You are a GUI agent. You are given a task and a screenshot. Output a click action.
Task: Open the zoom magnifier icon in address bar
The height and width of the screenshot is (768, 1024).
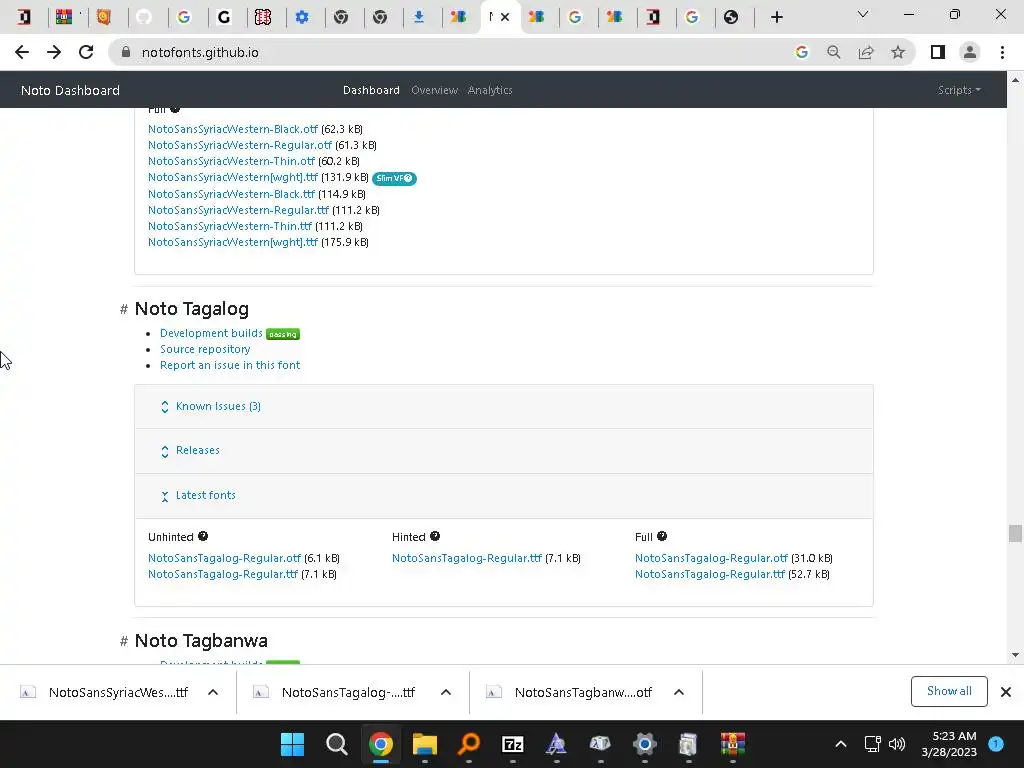[x=833, y=52]
